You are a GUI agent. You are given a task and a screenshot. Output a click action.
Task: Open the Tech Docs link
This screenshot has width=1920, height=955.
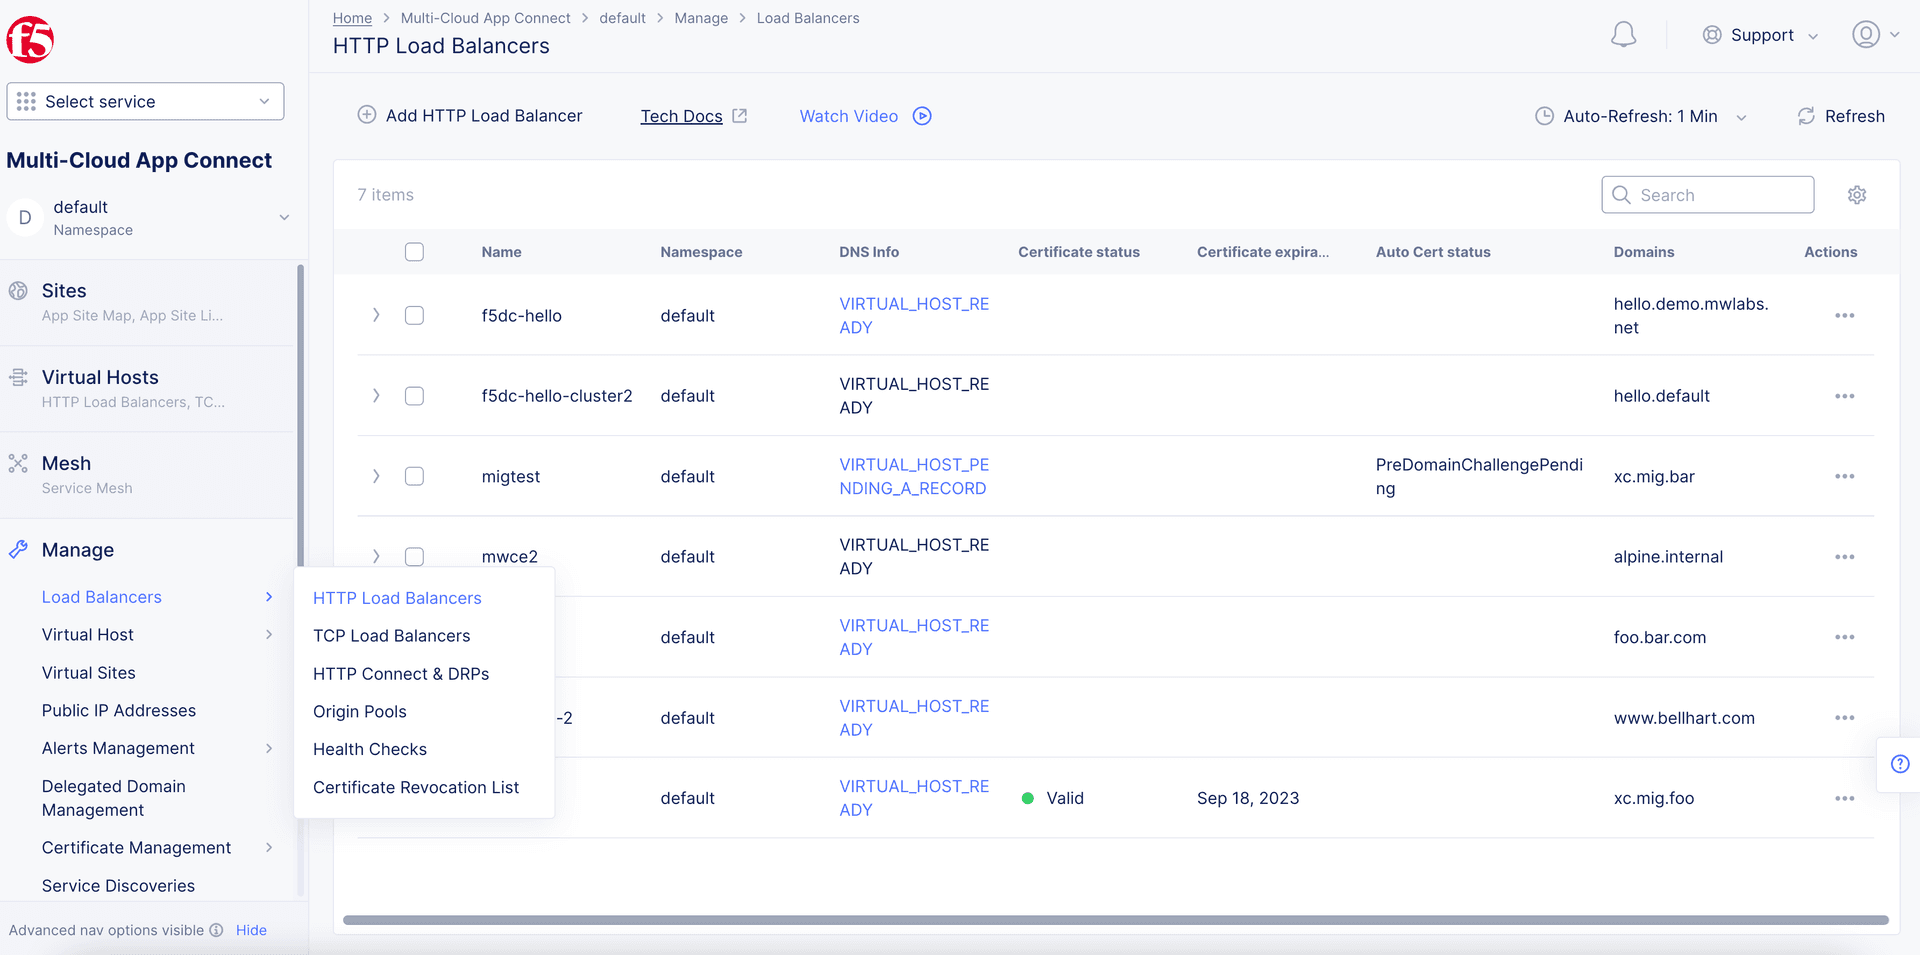tap(681, 116)
